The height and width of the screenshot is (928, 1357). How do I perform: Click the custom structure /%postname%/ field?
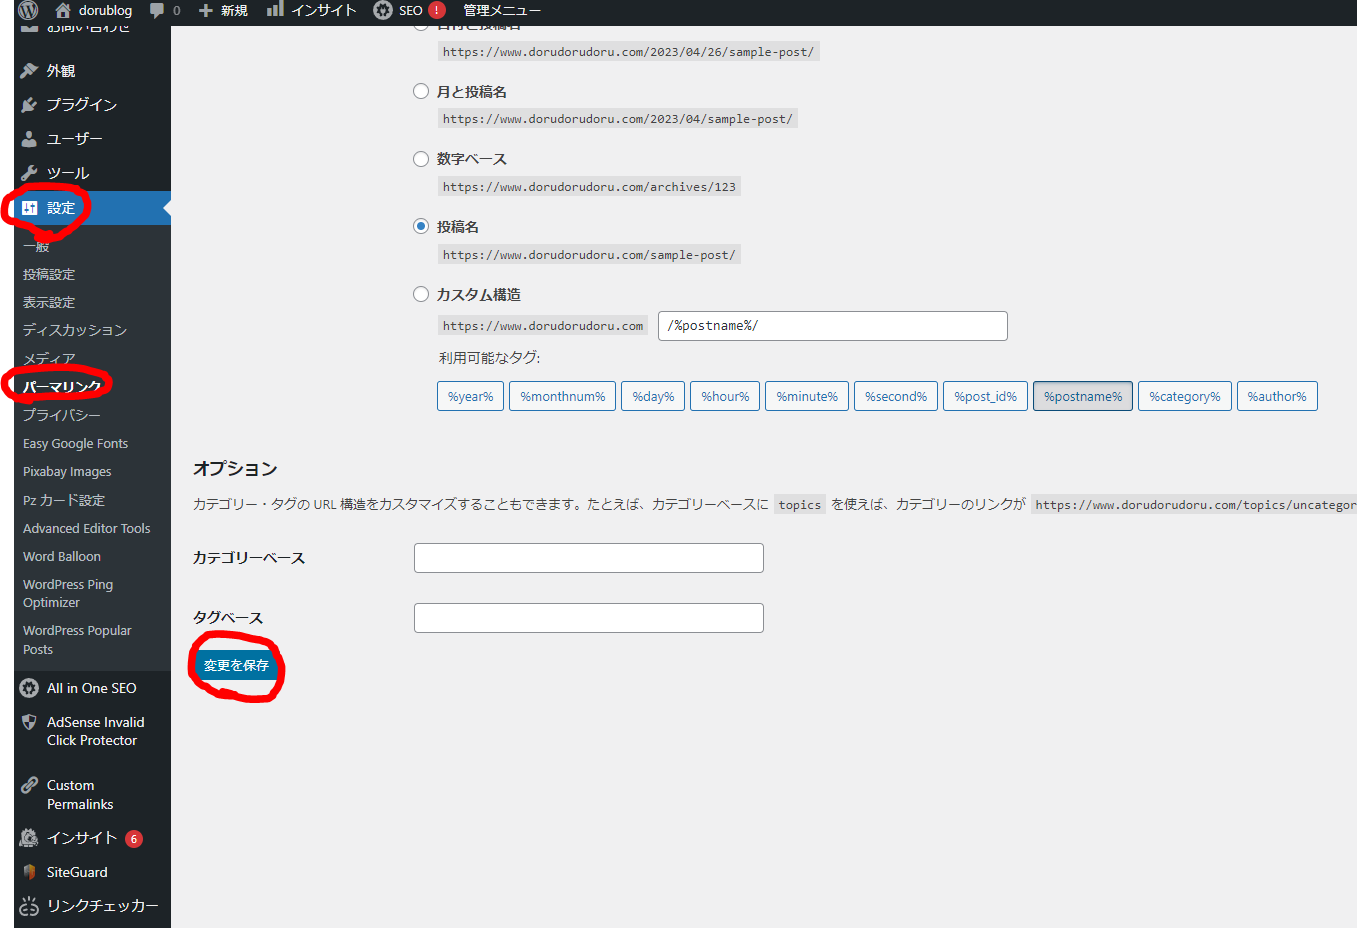pyautogui.click(x=833, y=326)
